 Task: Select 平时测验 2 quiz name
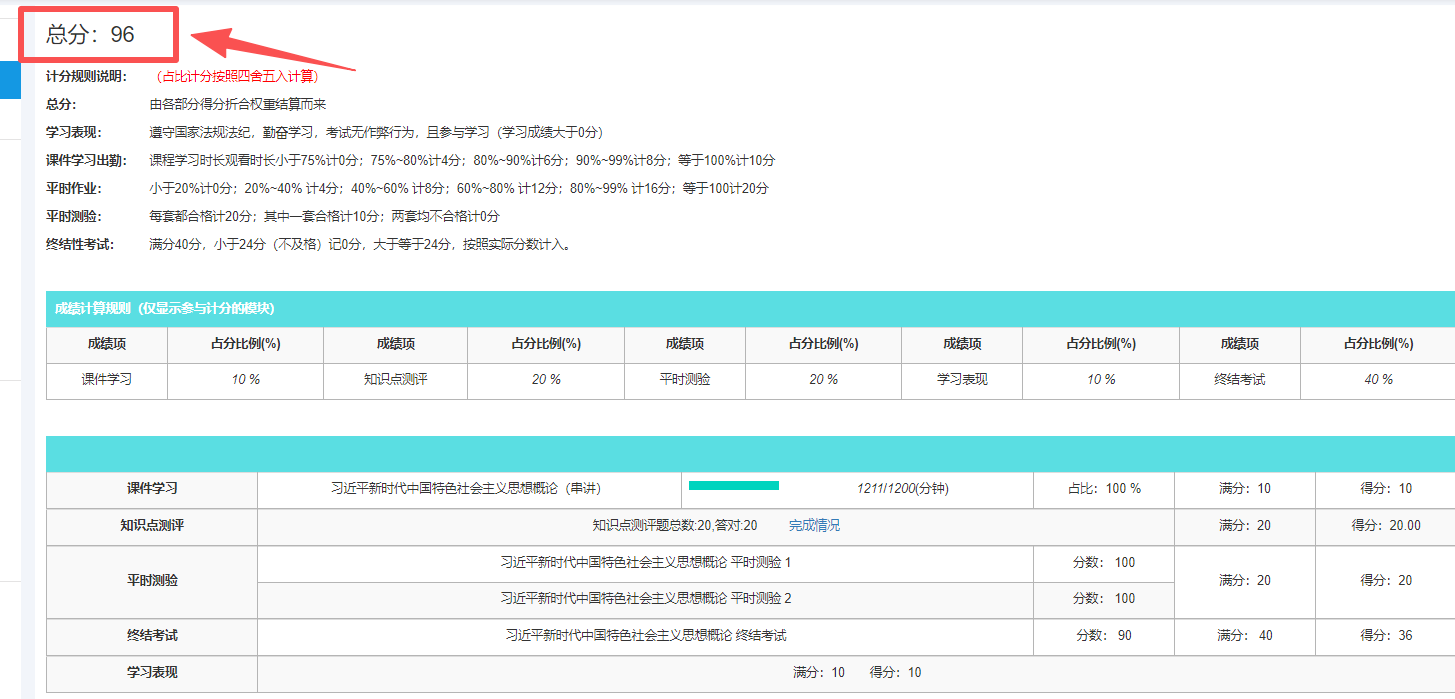click(645, 599)
